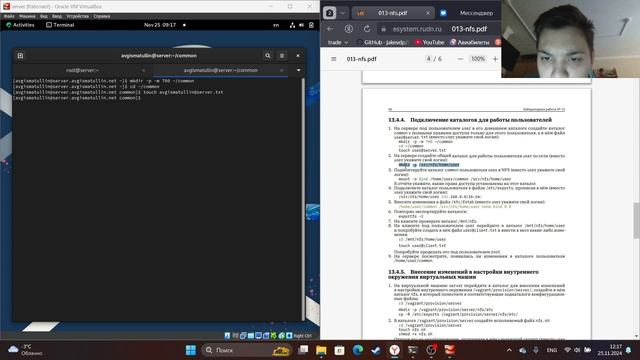Screen dimensions: 640x360
Task: Select the 013-nfs.pdf browser tab
Action: (x=392, y=13)
